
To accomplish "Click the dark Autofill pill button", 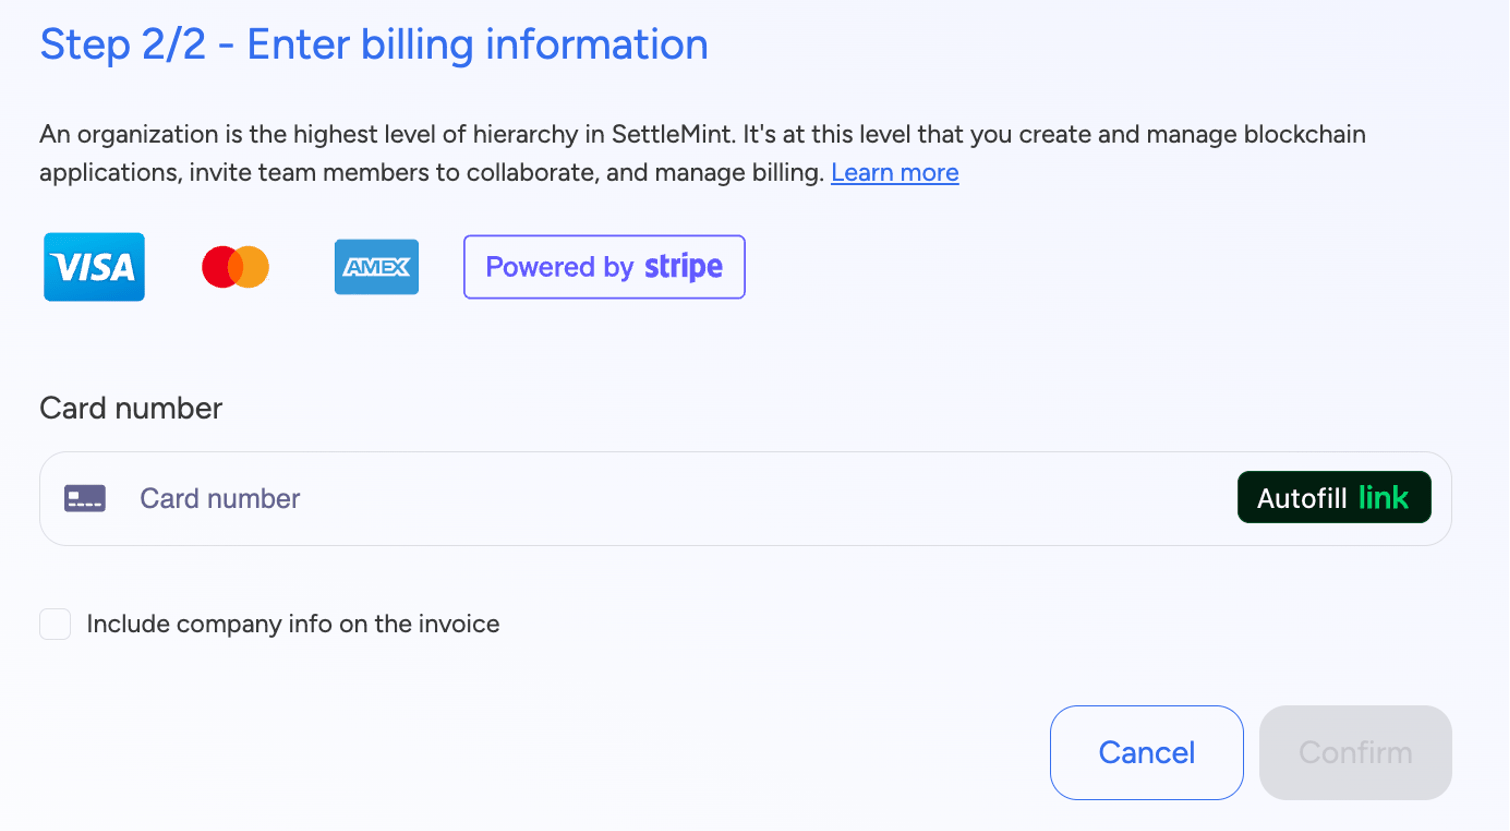I will (x=1333, y=496).
